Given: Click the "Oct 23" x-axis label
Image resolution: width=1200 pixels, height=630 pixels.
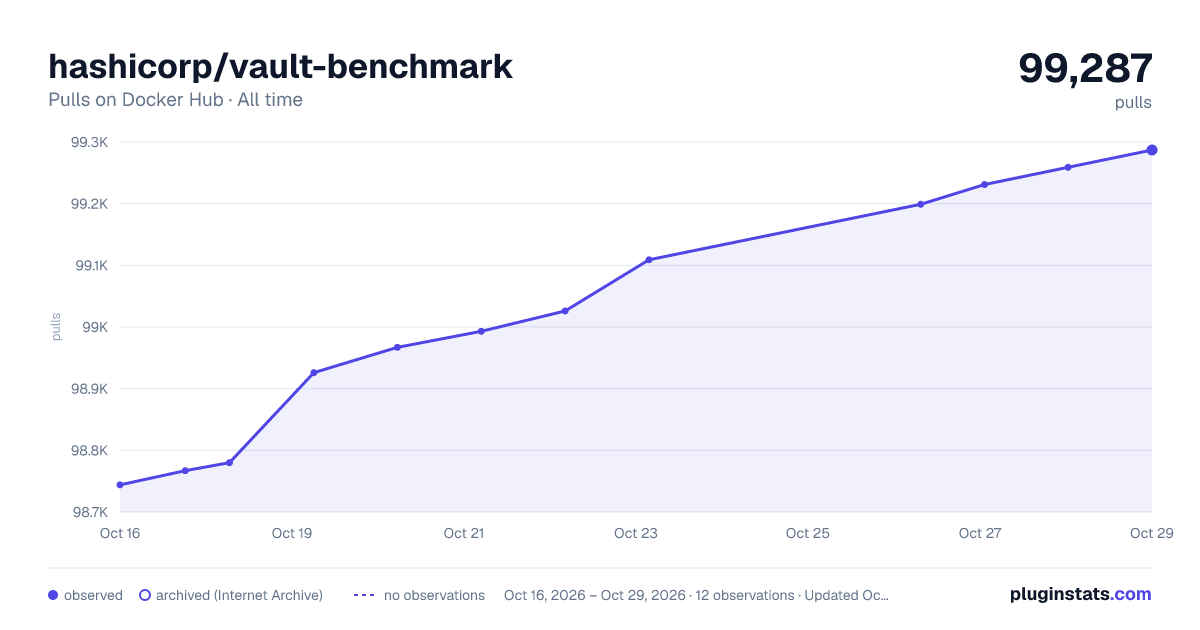Looking at the screenshot, I should click(x=636, y=533).
